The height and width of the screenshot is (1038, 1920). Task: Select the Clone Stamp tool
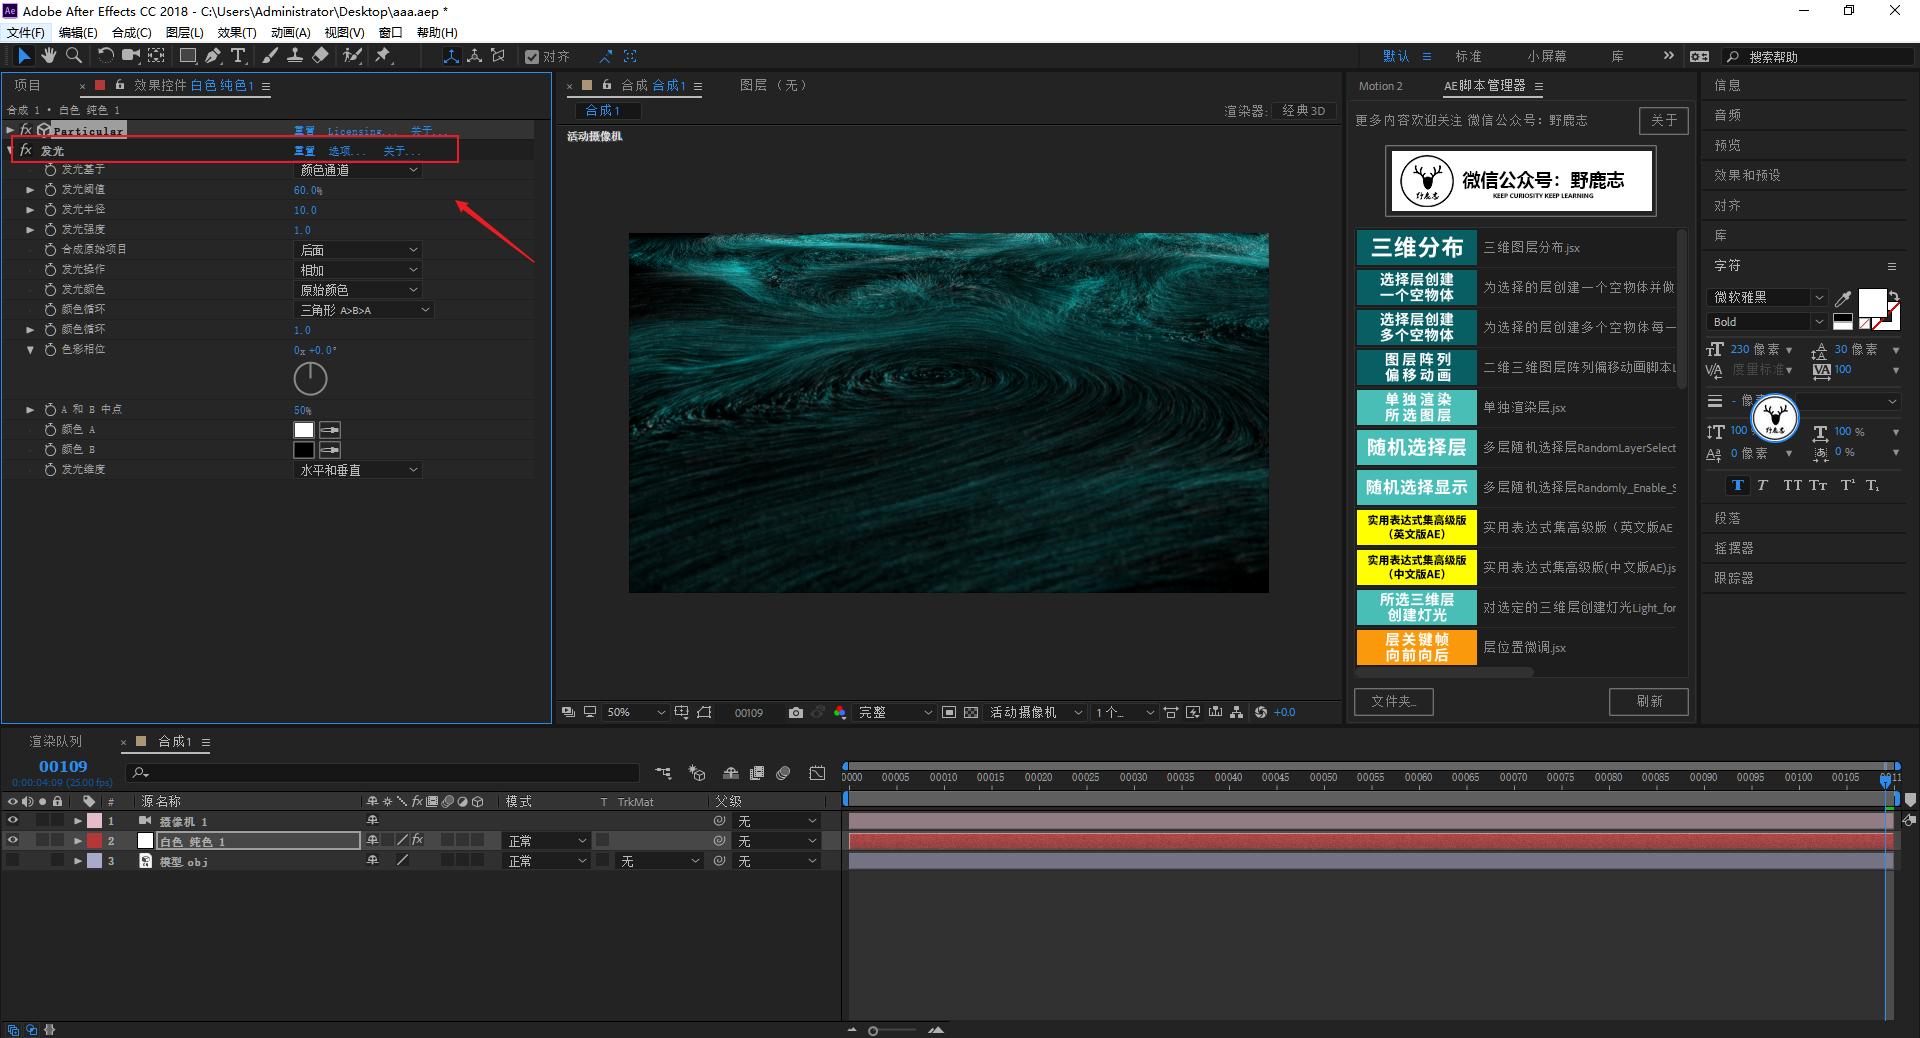[x=295, y=56]
